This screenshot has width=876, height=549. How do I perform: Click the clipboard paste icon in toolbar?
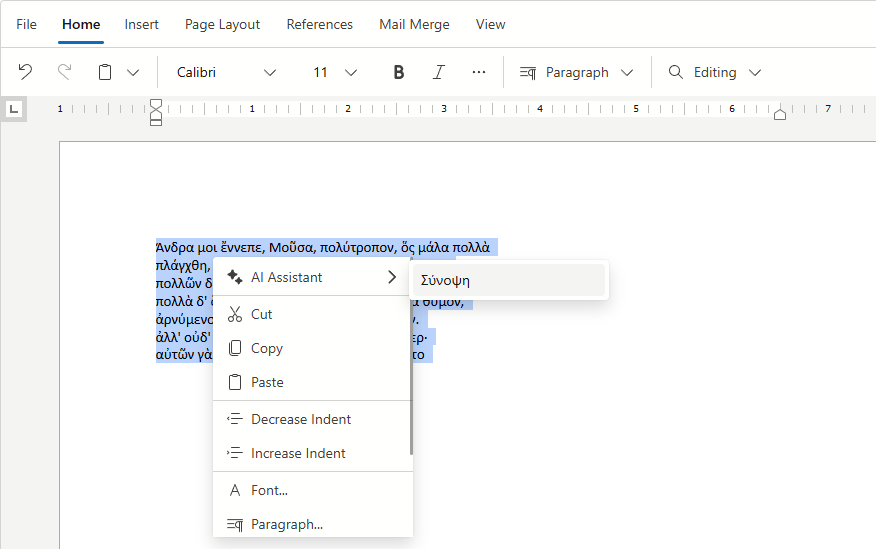tap(105, 72)
